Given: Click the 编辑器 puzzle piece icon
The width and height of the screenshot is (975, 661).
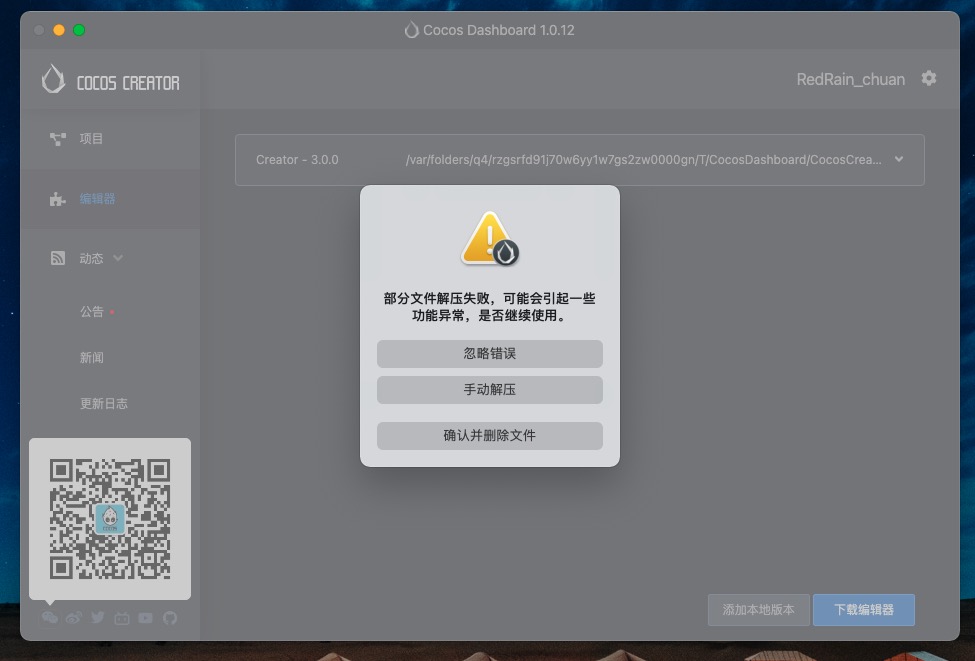Looking at the screenshot, I should tap(58, 199).
